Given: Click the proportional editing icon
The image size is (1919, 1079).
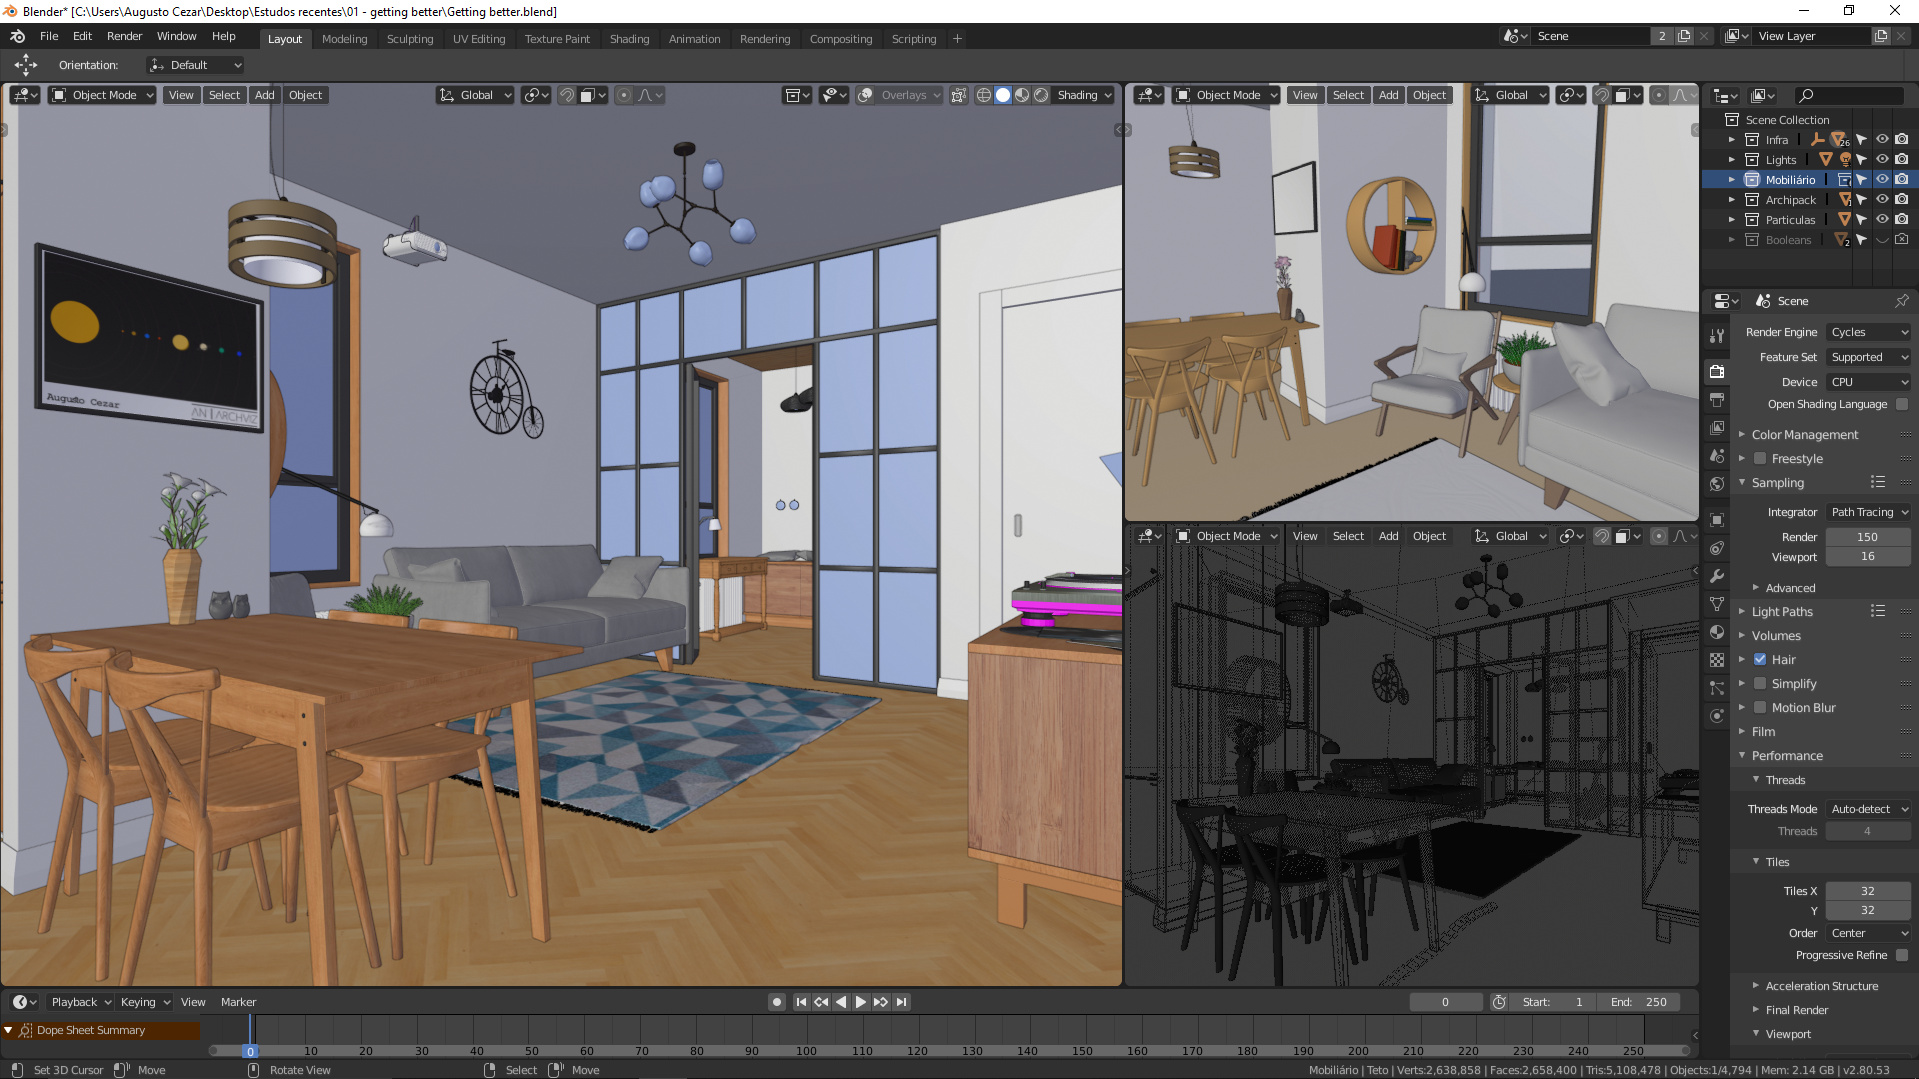Looking at the screenshot, I should click(x=623, y=94).
